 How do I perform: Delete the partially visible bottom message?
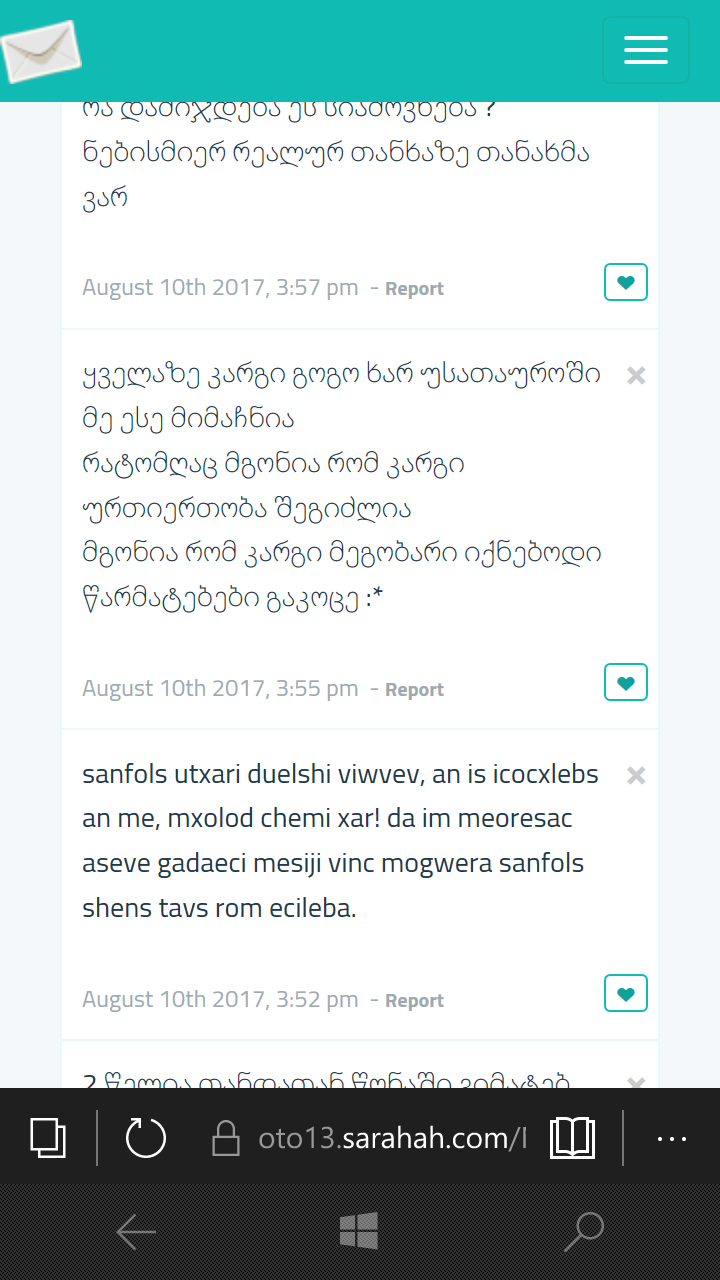(x=636, y=1081)
